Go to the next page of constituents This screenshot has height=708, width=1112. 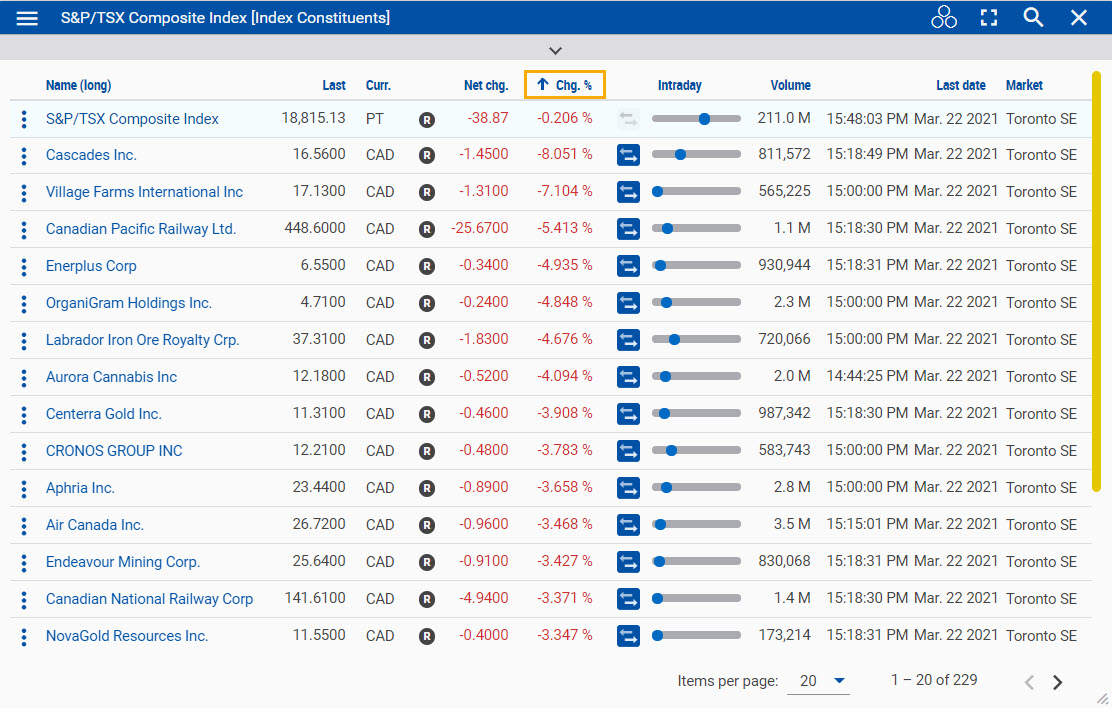1057,681
